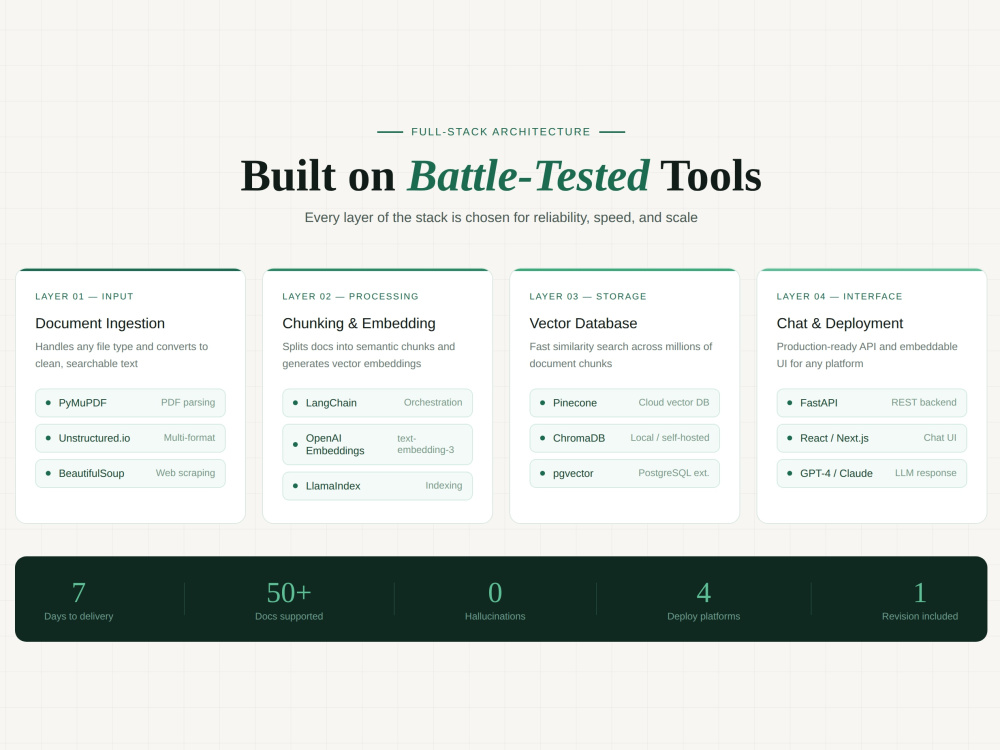The image size is (1000, 750).
Task: Click the 'Splits docs into semantic chunks' description
Action: (369, 355)
